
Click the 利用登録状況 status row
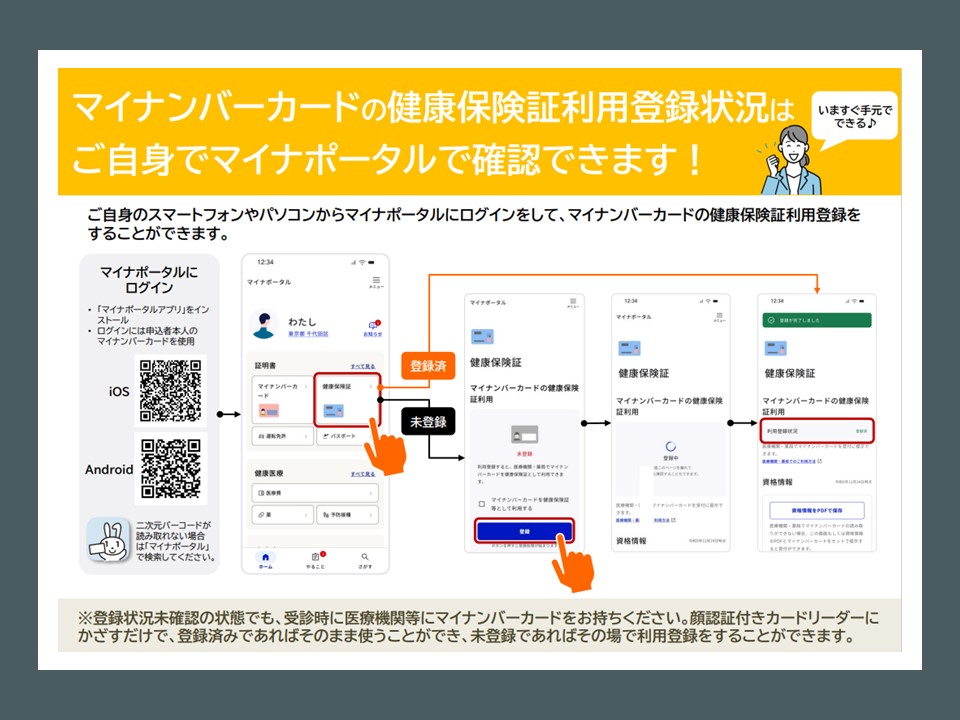pyautogui.click(x=817, y=431)
